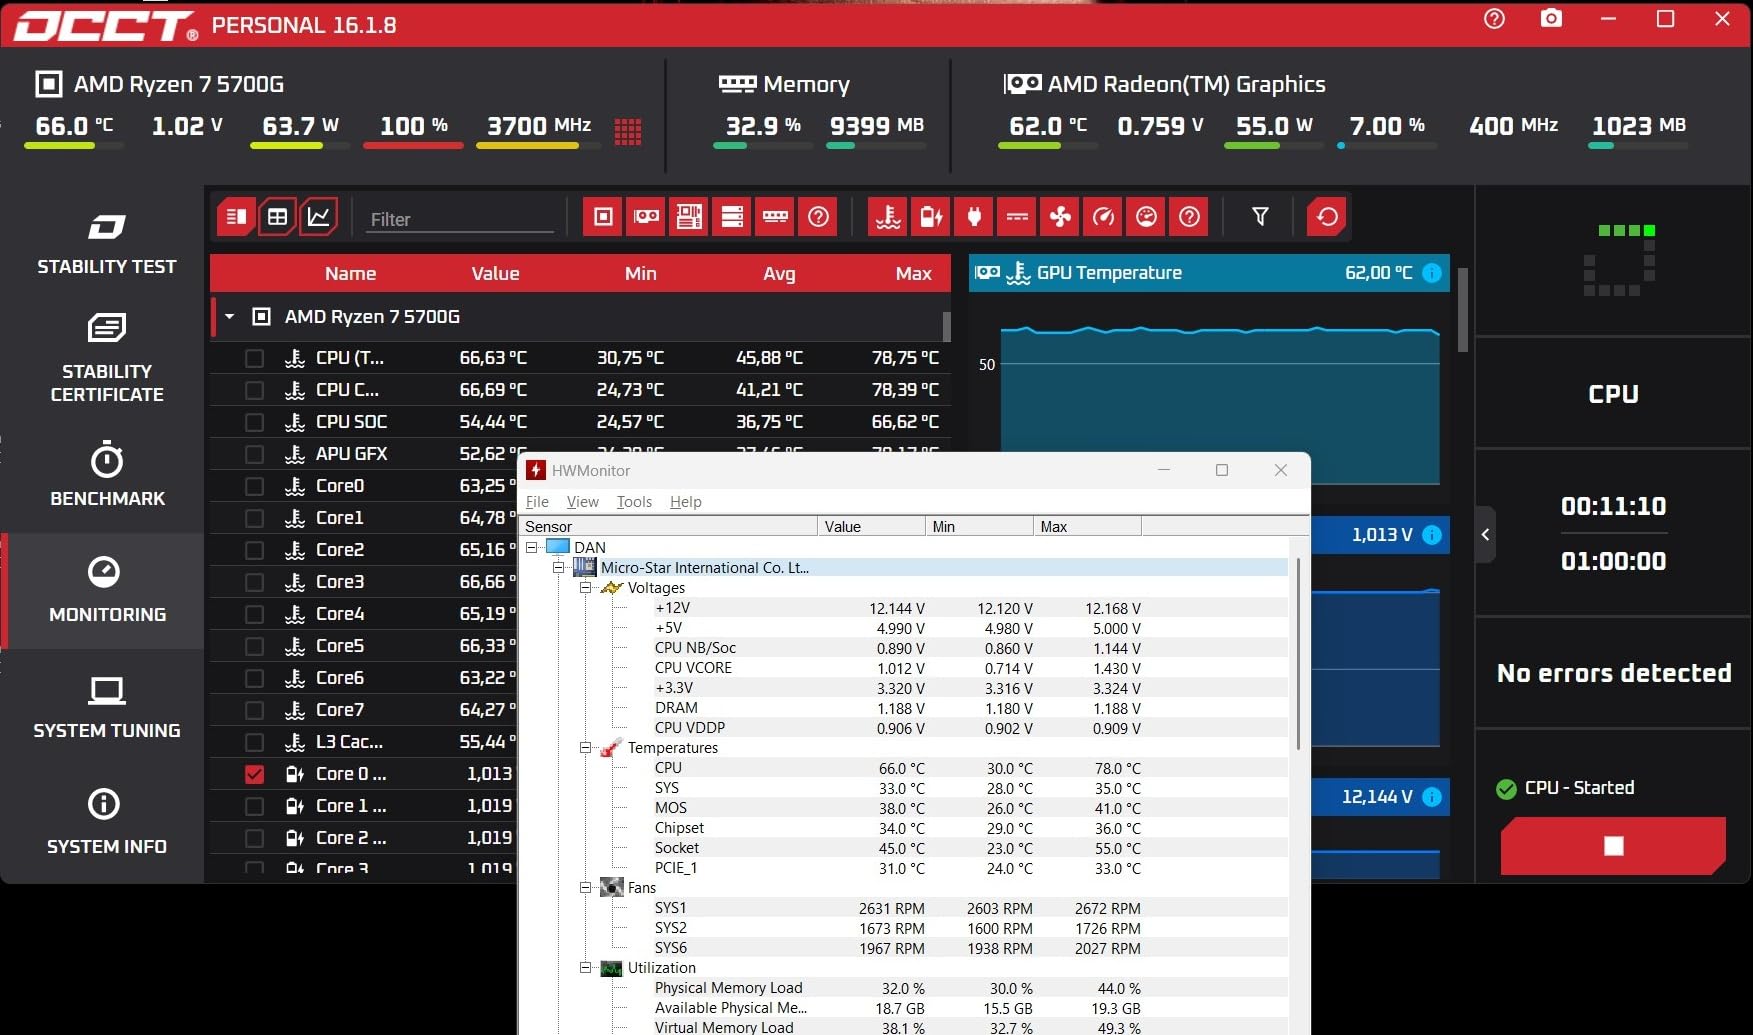1753x1035 pixels.
Task: Uncheck the Core 0 ... voltage checkbox
Action: tap(255, 774)
